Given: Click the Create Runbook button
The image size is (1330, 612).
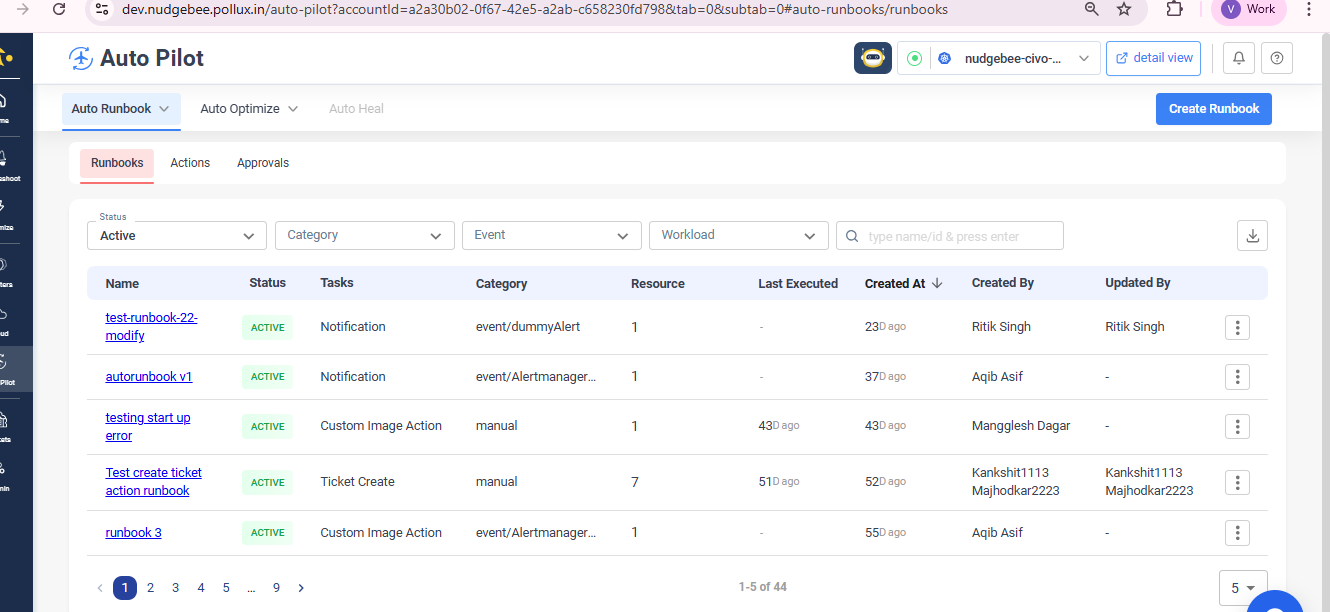Looking at the screenshot, I should (1213, 109).
